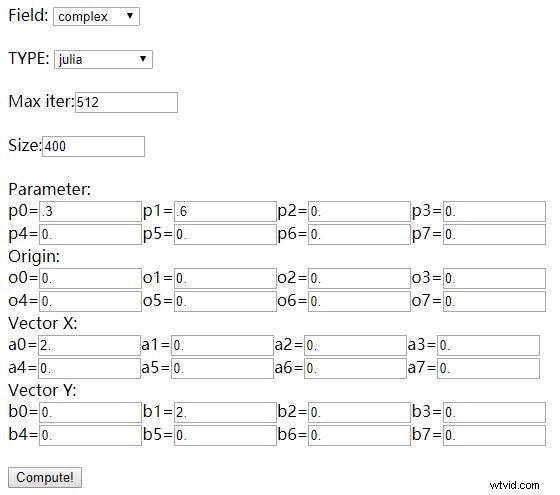Click the p4 parameter input box
Image resolution: width=560 pixels, height=495 pixels.
pyautogui.click(x=90, y=234)
